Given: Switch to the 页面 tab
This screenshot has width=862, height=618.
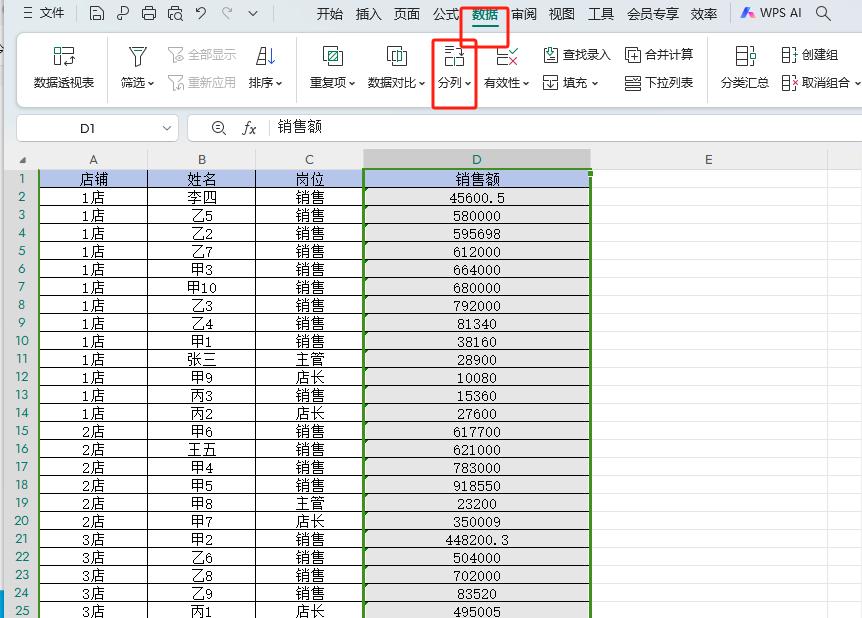Looking at the screenshot, I should tap(406, 14).
